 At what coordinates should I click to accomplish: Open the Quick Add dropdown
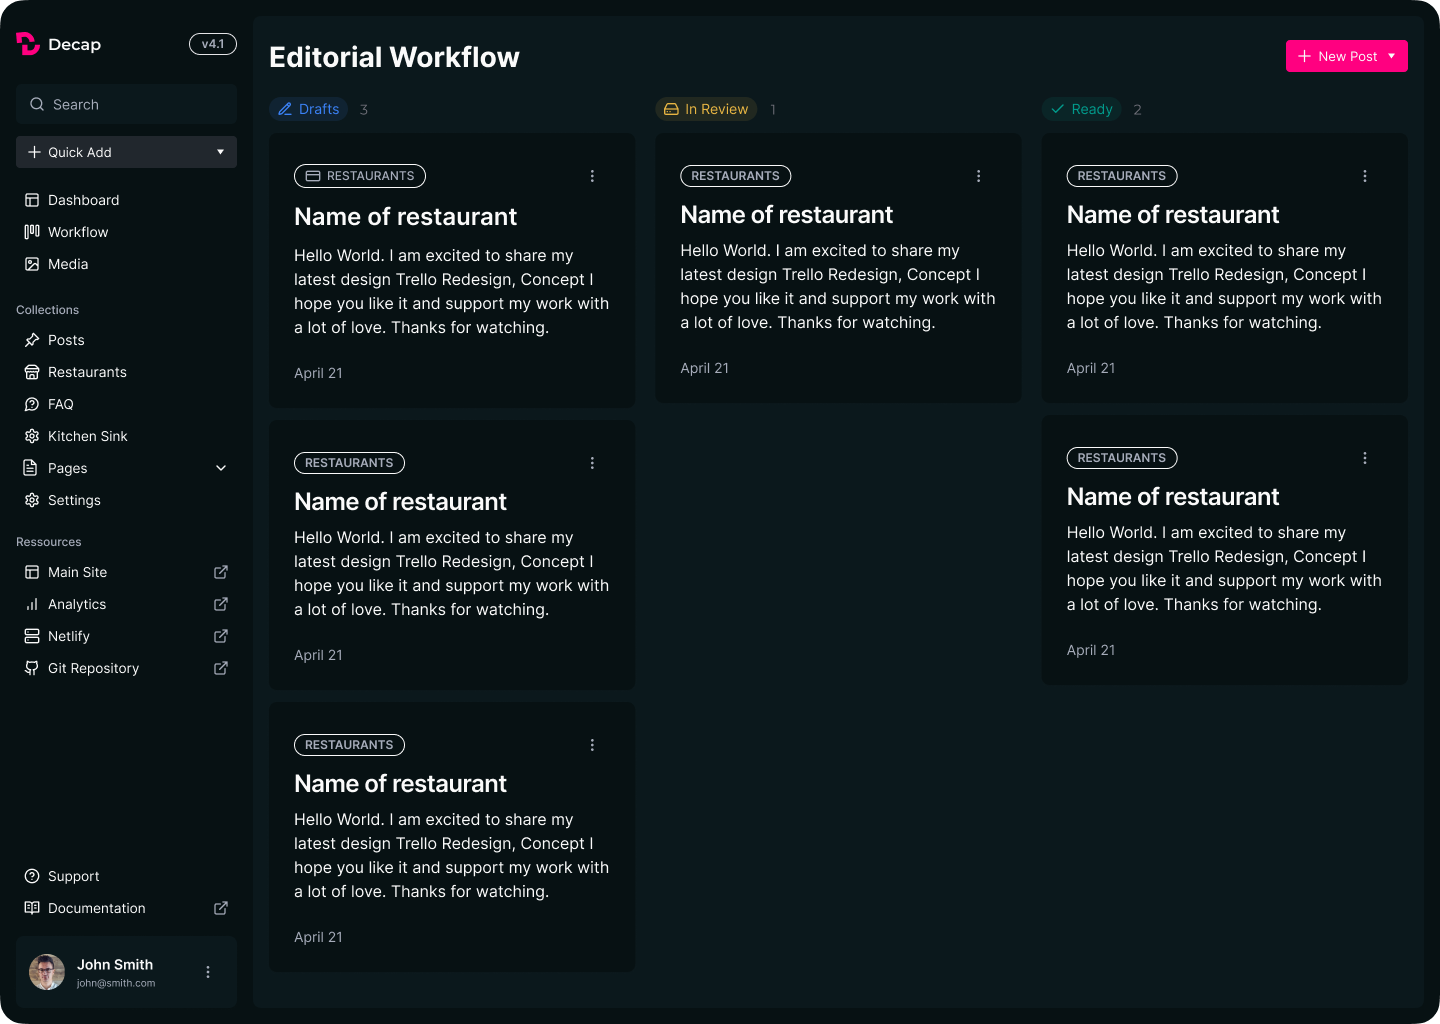click(x=126, y=152)
